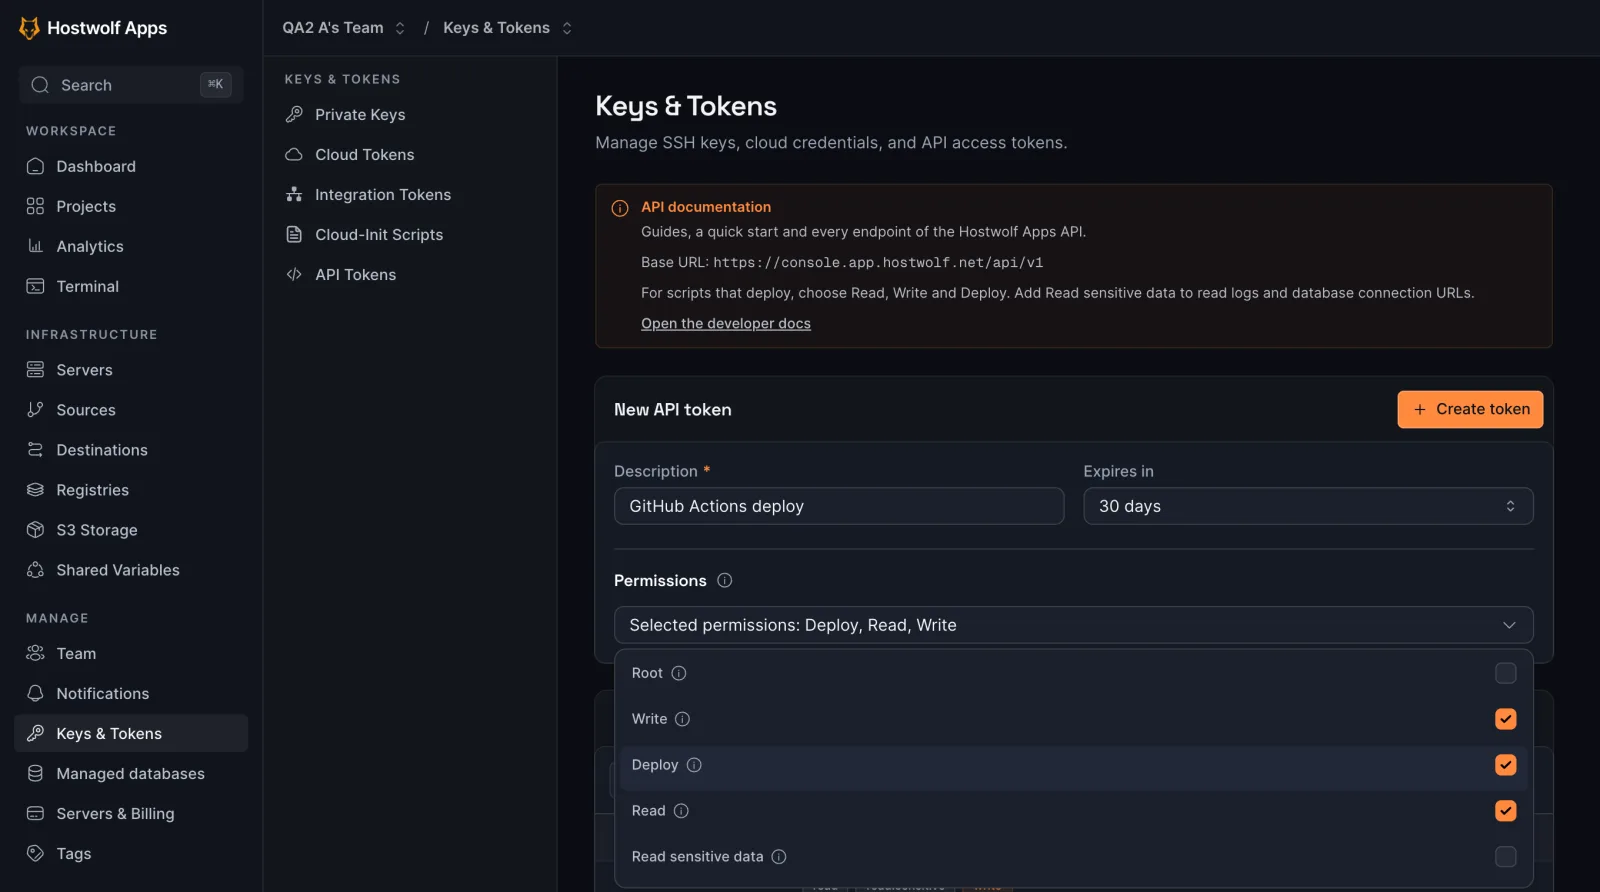The width and height of the screenshot is (1600, 892).
Task: Open Destinations in sidebar
Action: pos(131,450)
